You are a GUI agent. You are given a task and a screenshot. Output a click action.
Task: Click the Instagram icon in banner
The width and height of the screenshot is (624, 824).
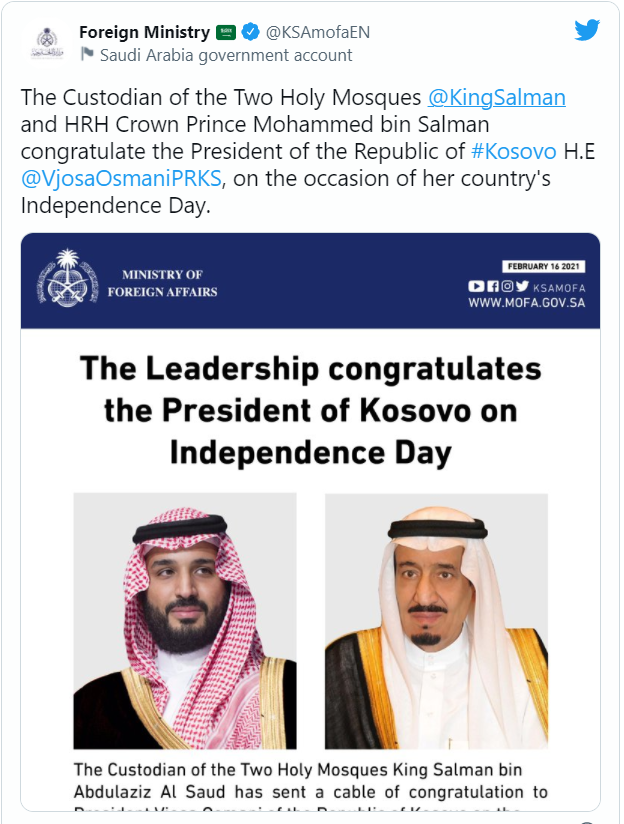(x=507, y=286)
